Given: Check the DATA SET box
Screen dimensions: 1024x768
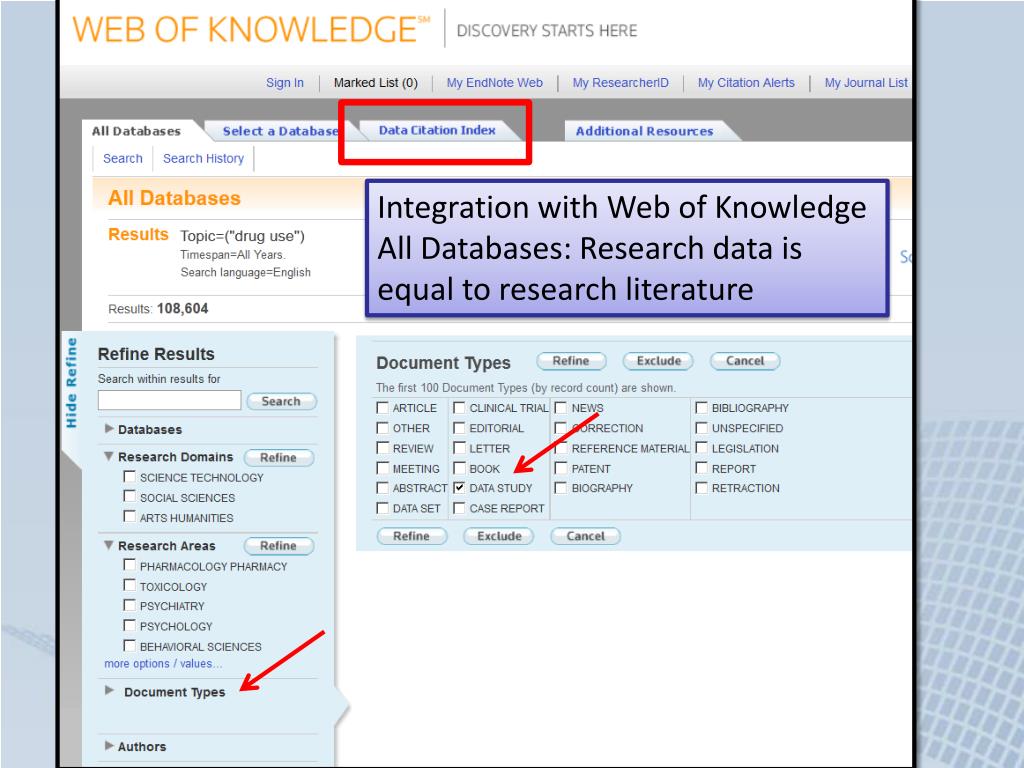Looking at the screenshot, I should [x=383, y=507].
